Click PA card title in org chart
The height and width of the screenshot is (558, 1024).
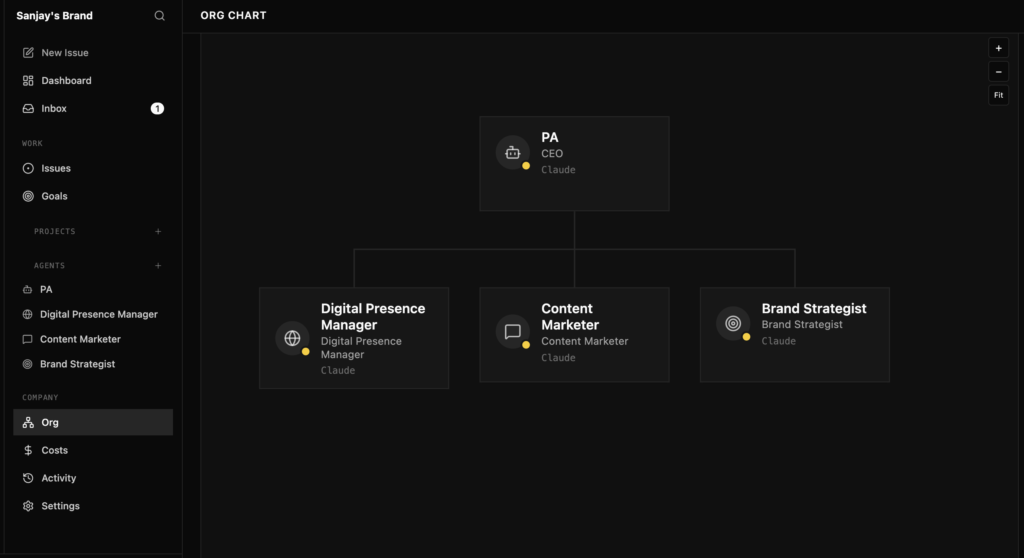click(x=550, y=137)
